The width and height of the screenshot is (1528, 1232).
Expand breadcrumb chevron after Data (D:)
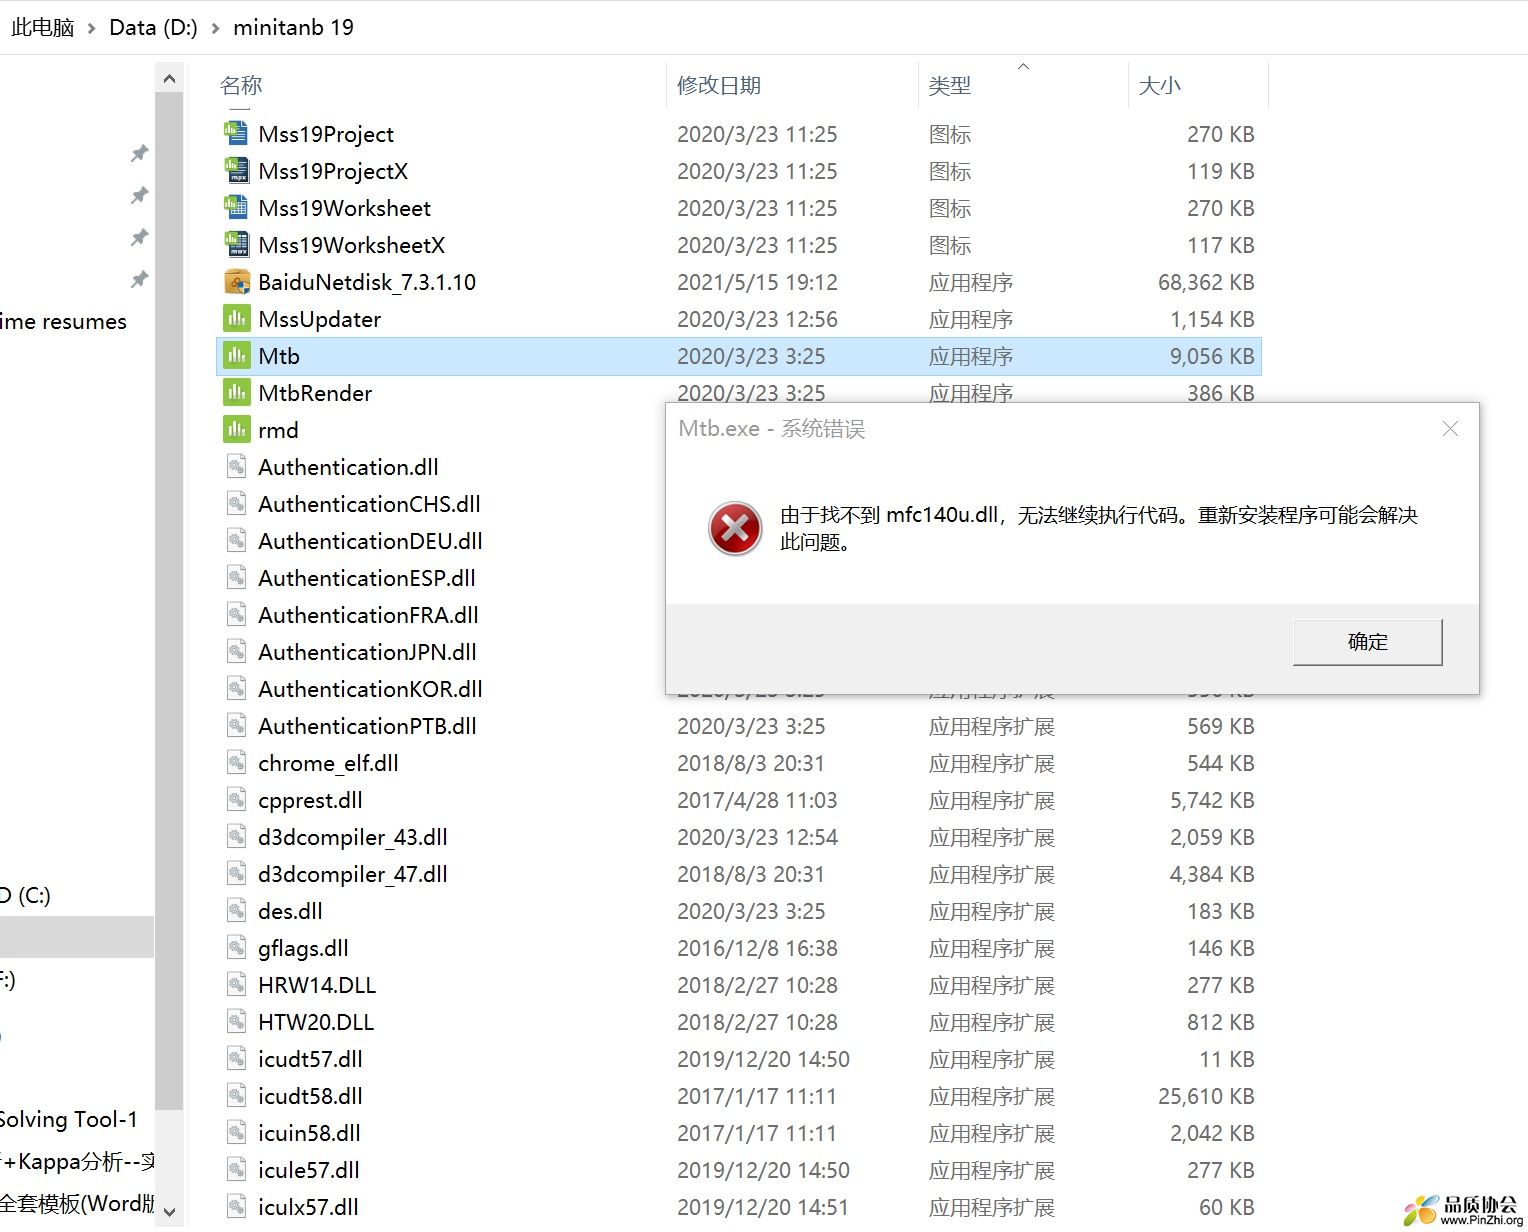tap(215, 28)
